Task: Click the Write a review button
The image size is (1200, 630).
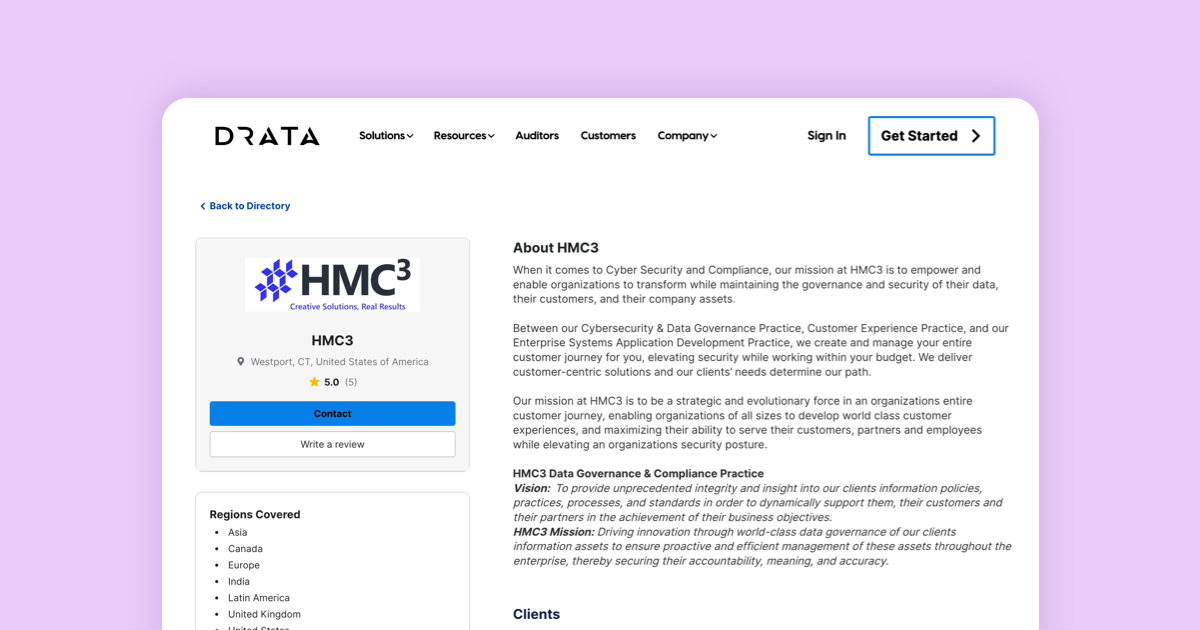Action: (332, 444)
